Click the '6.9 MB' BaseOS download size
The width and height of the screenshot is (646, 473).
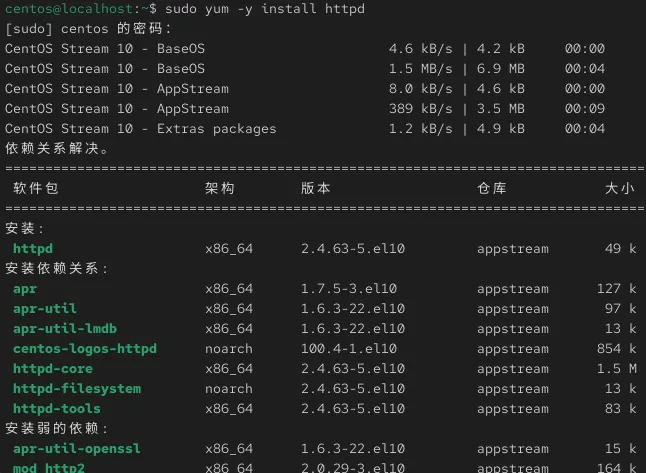tap(501, 69)
